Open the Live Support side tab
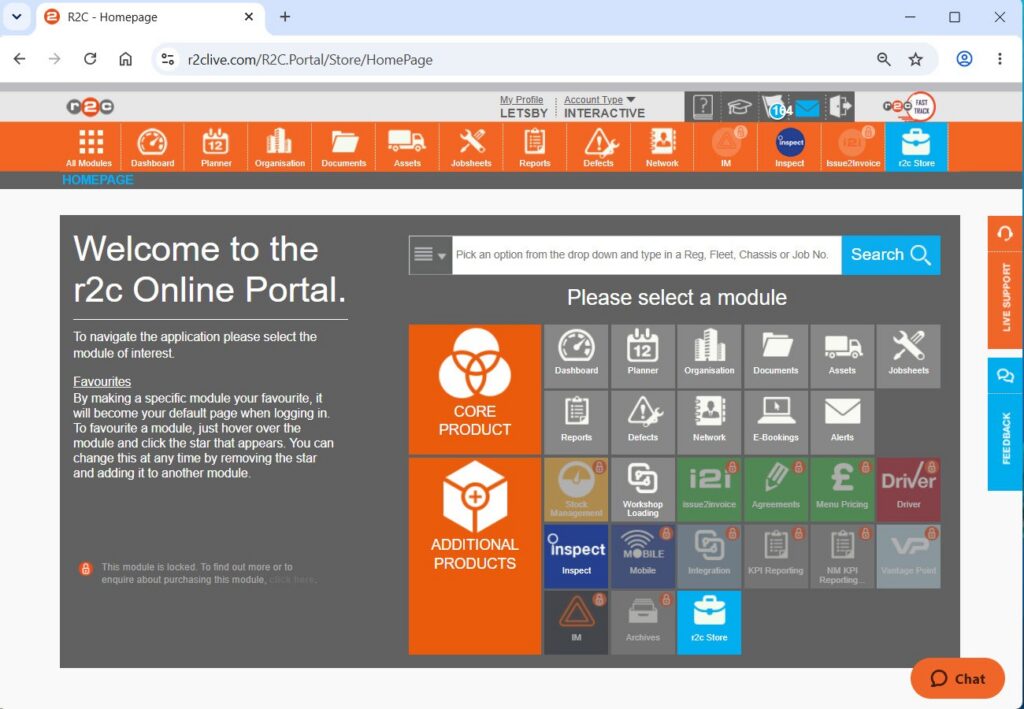Screen dimensions: 1024x709 (1005, 283)
